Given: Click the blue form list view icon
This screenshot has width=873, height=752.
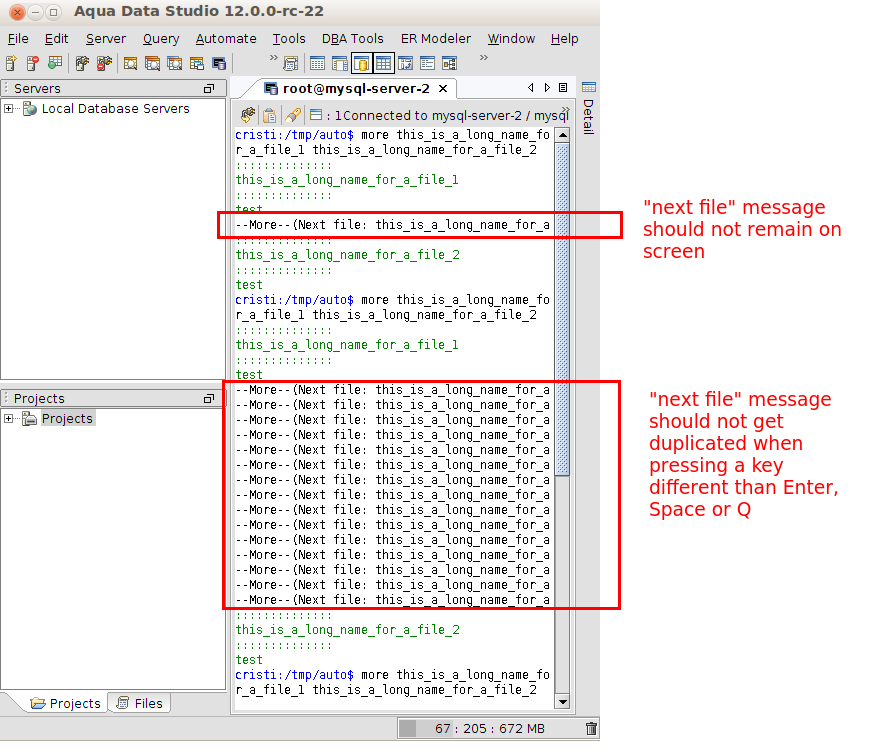Looking at the screenshot, I should click(428, 63).
